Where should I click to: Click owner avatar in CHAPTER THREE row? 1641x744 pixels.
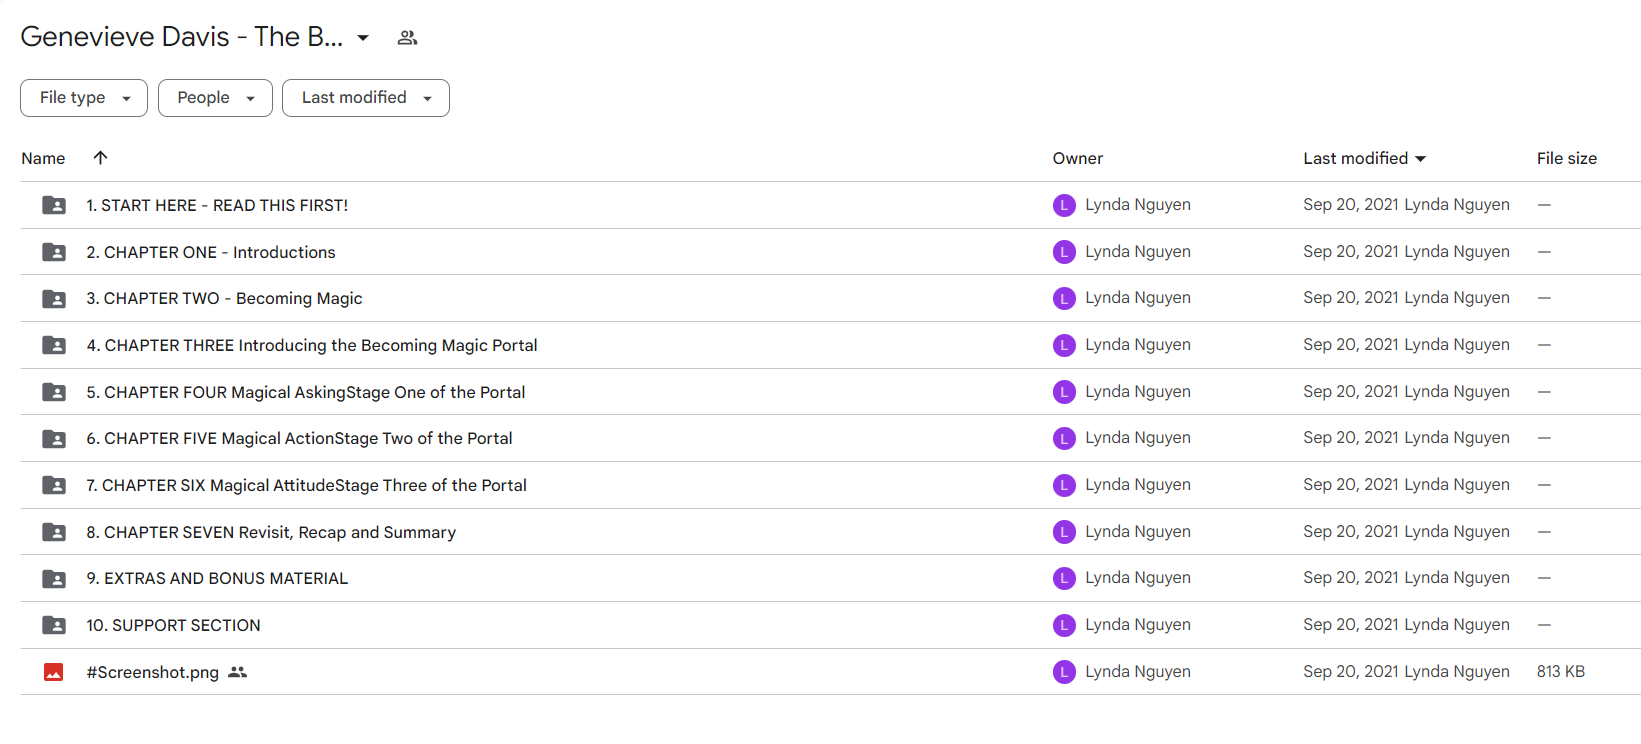point(1064,345)
